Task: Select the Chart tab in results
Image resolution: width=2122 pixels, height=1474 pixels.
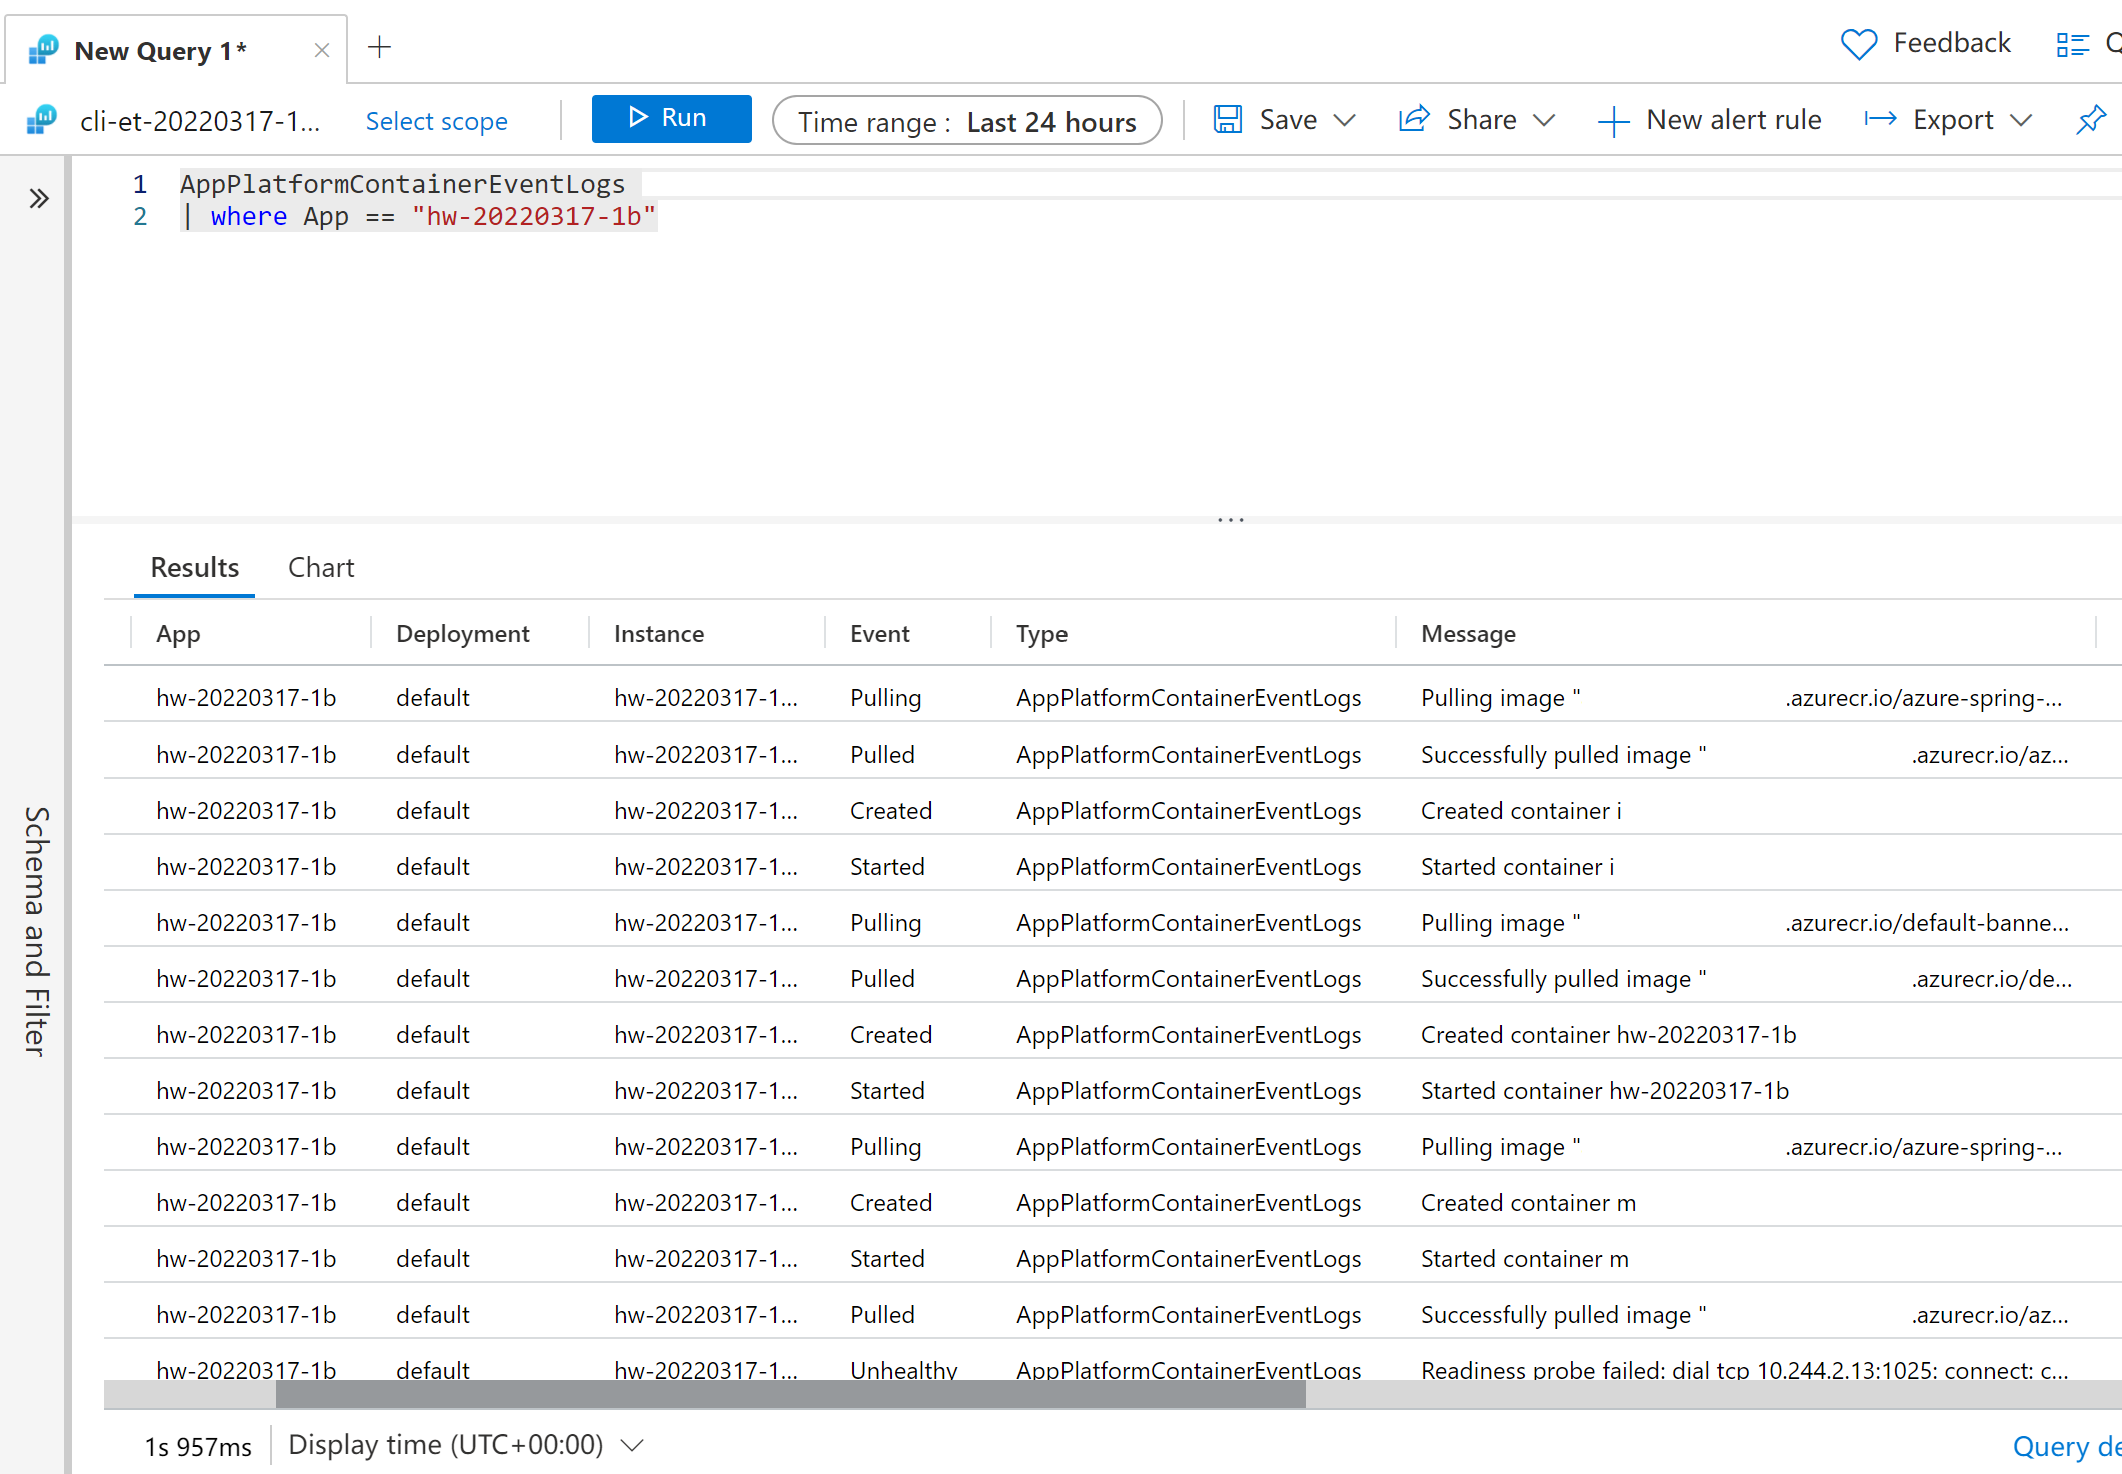Action: (321, 566)
